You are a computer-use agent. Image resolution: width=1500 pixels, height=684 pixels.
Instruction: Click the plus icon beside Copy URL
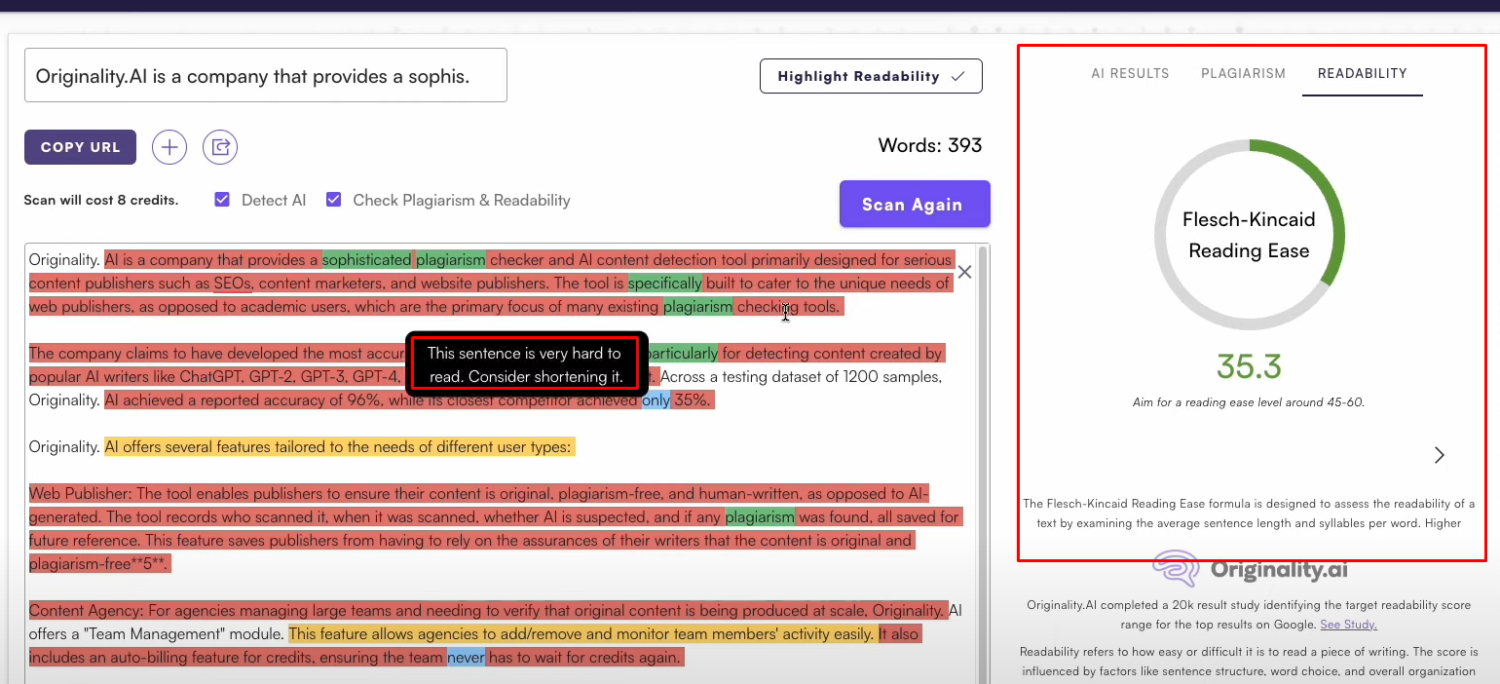(170, 148)
